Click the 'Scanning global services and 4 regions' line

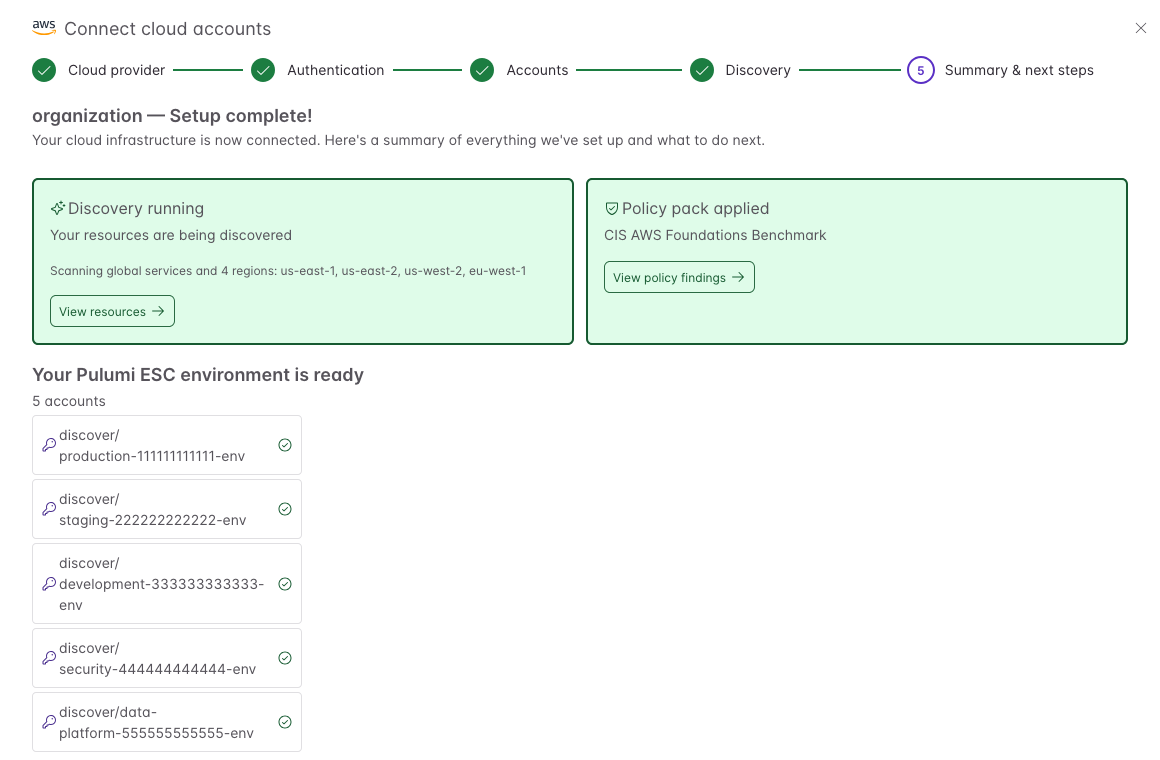coord(289,271)
